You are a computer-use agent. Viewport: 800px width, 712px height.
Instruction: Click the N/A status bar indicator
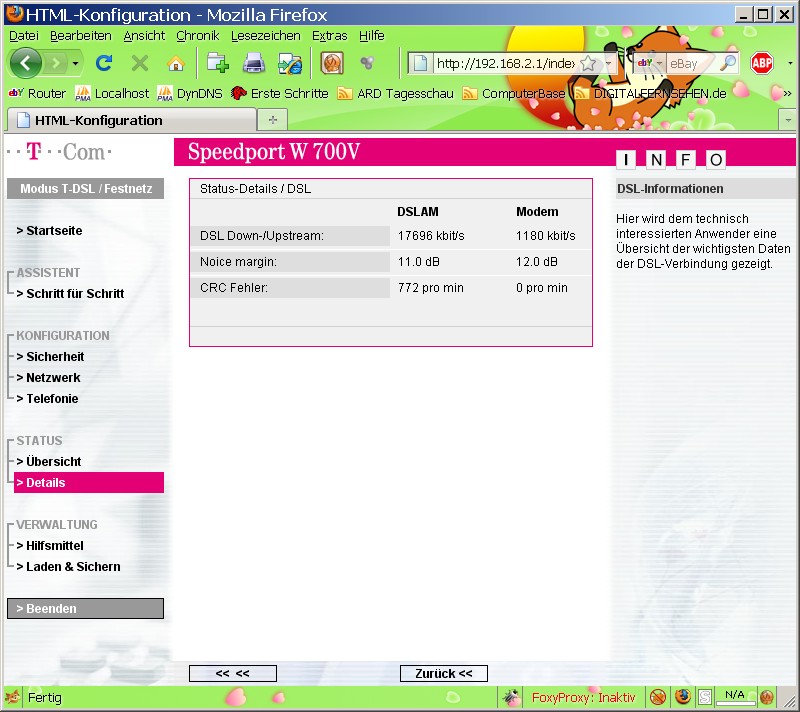pos(735,696)
